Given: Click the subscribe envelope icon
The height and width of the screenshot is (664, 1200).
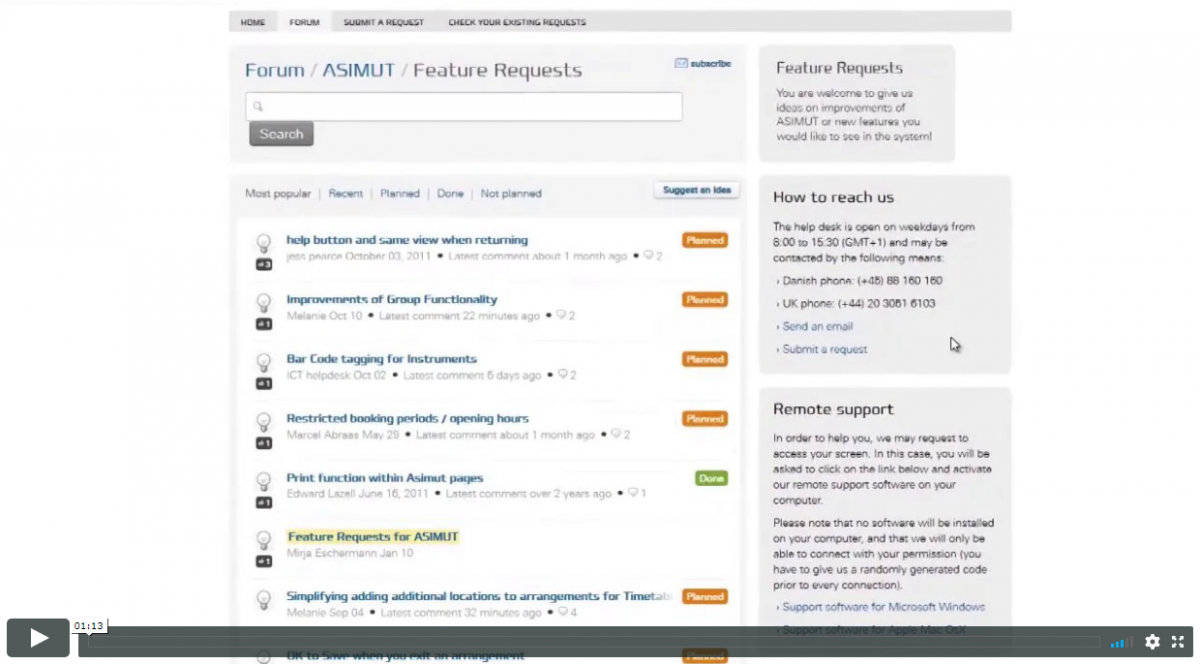Looking at the screenshot, I should coord(681,63).
